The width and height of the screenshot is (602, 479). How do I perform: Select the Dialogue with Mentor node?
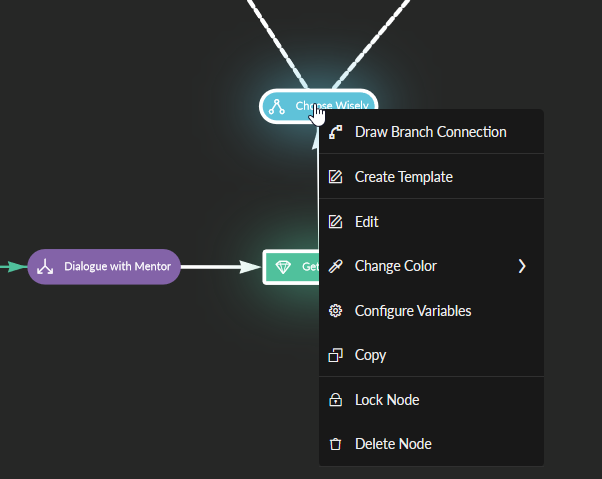pos(104,267)
